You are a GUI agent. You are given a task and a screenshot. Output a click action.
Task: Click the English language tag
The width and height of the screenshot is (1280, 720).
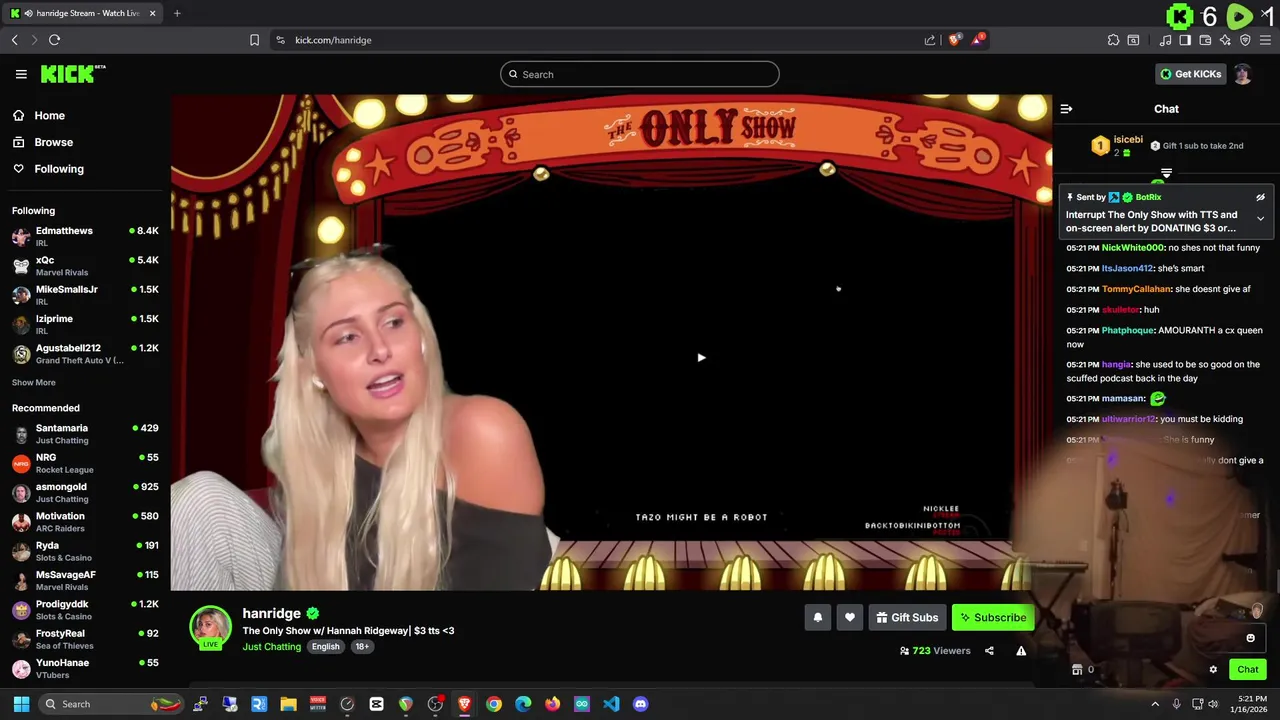(x=325, y=647)
